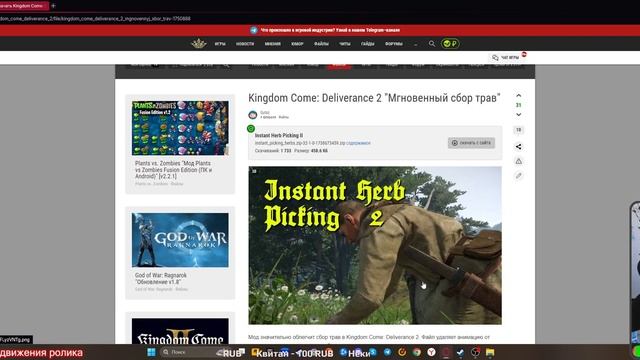Open the comments counter showing 18
The image size is (640, 360).
pyautogui.click(x=518, y=130)
